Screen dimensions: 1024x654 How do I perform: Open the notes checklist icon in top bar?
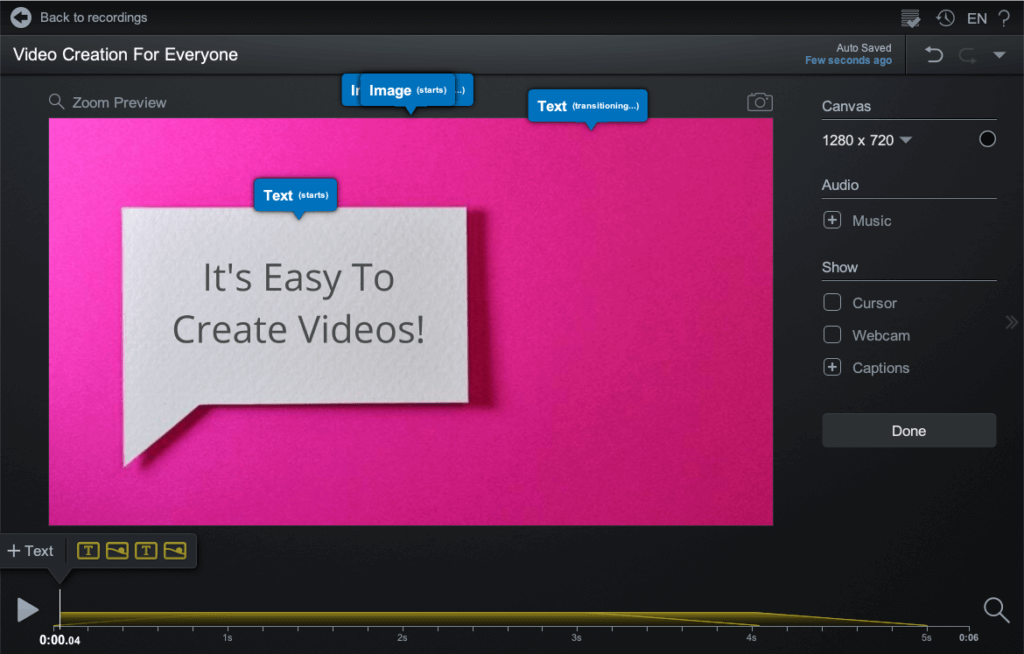coord(910,18)
